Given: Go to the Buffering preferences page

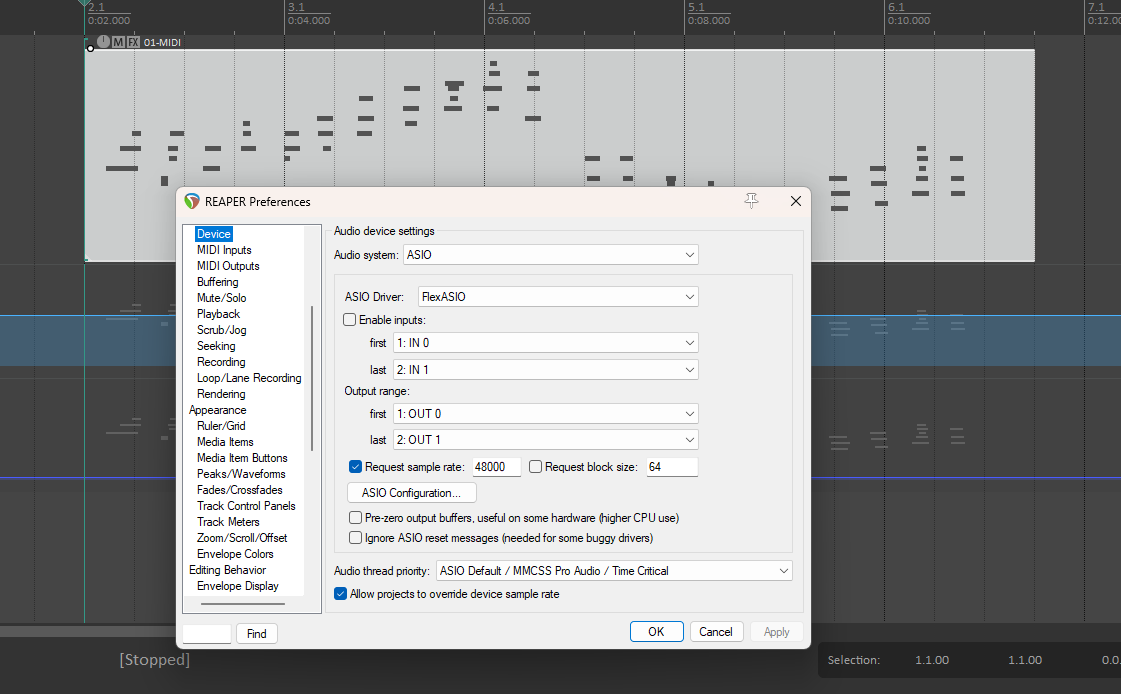Looking at the screenshot, I should [x=217, y=282].
